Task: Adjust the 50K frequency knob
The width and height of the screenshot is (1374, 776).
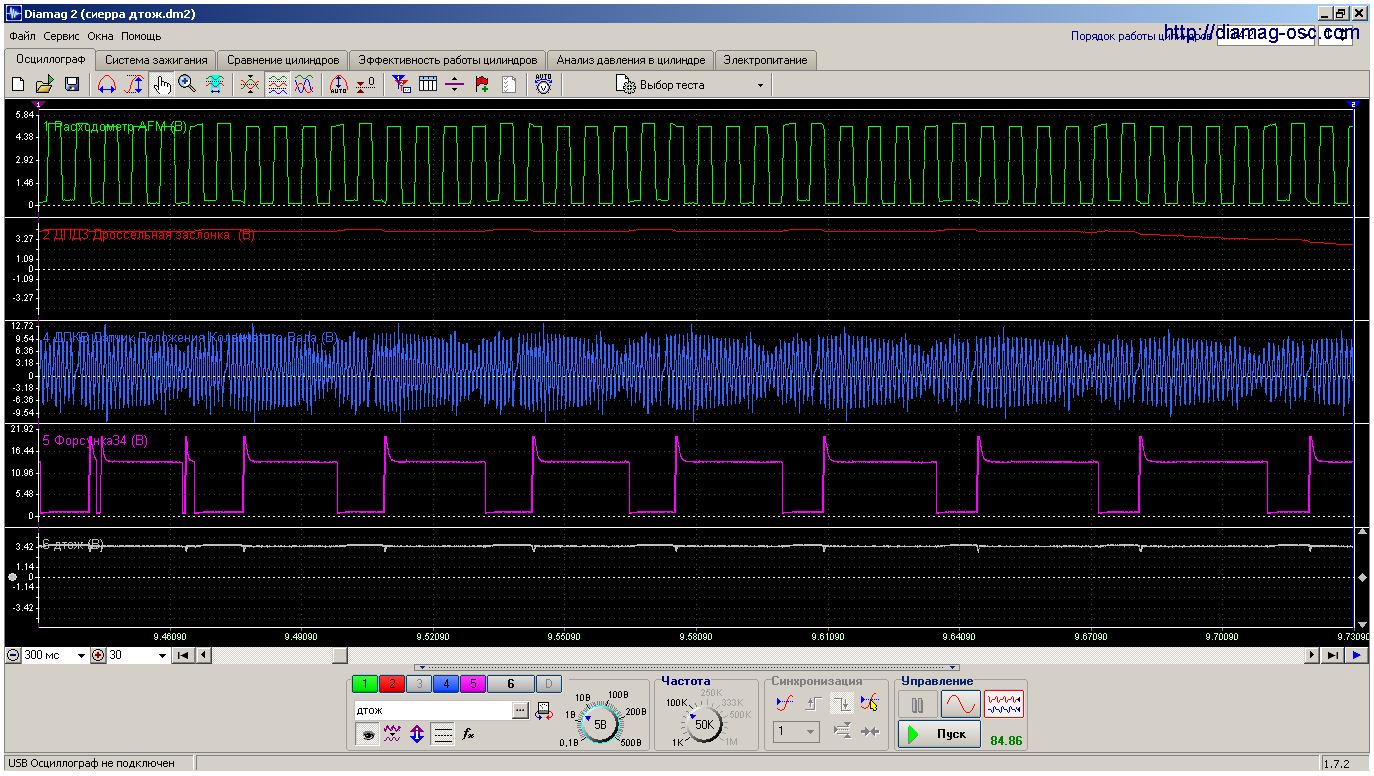Action: 703,724
